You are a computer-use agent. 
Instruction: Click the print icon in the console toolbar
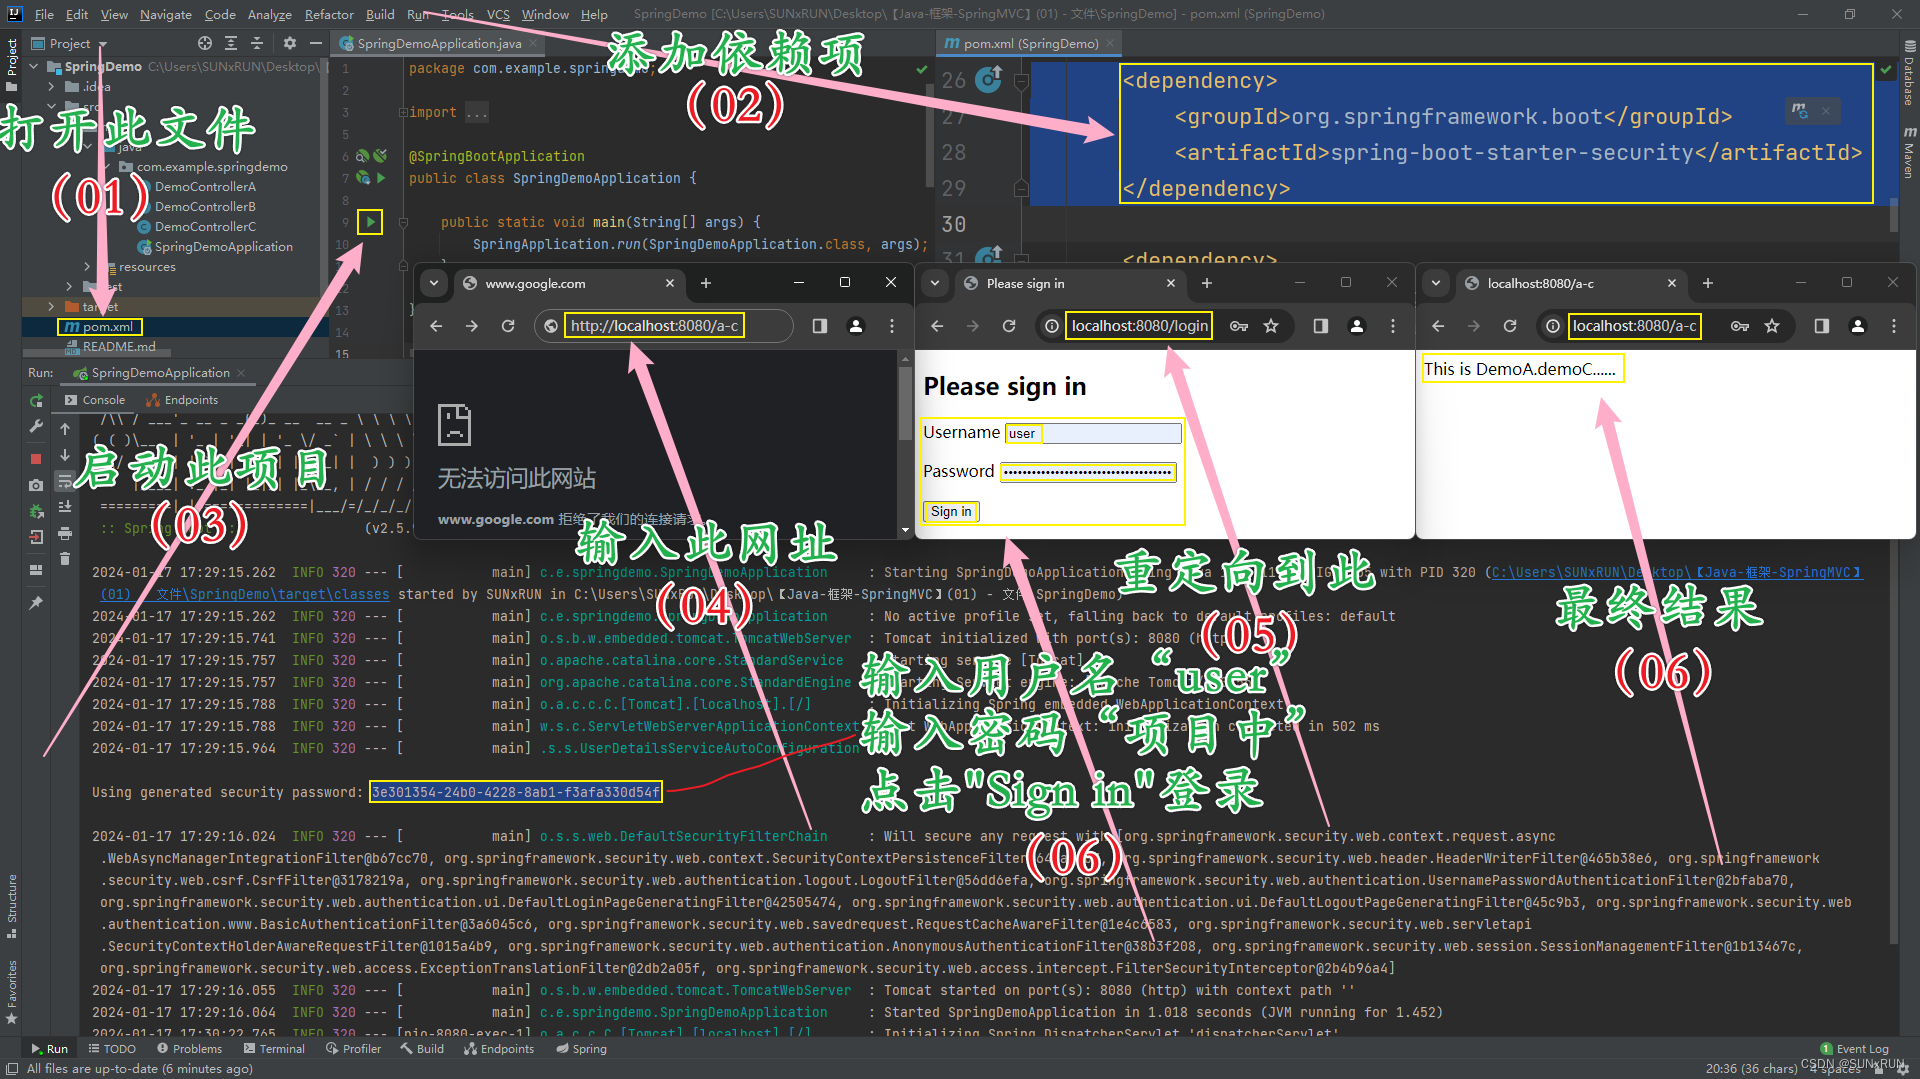pyautogui.click(x=65, y=533)
